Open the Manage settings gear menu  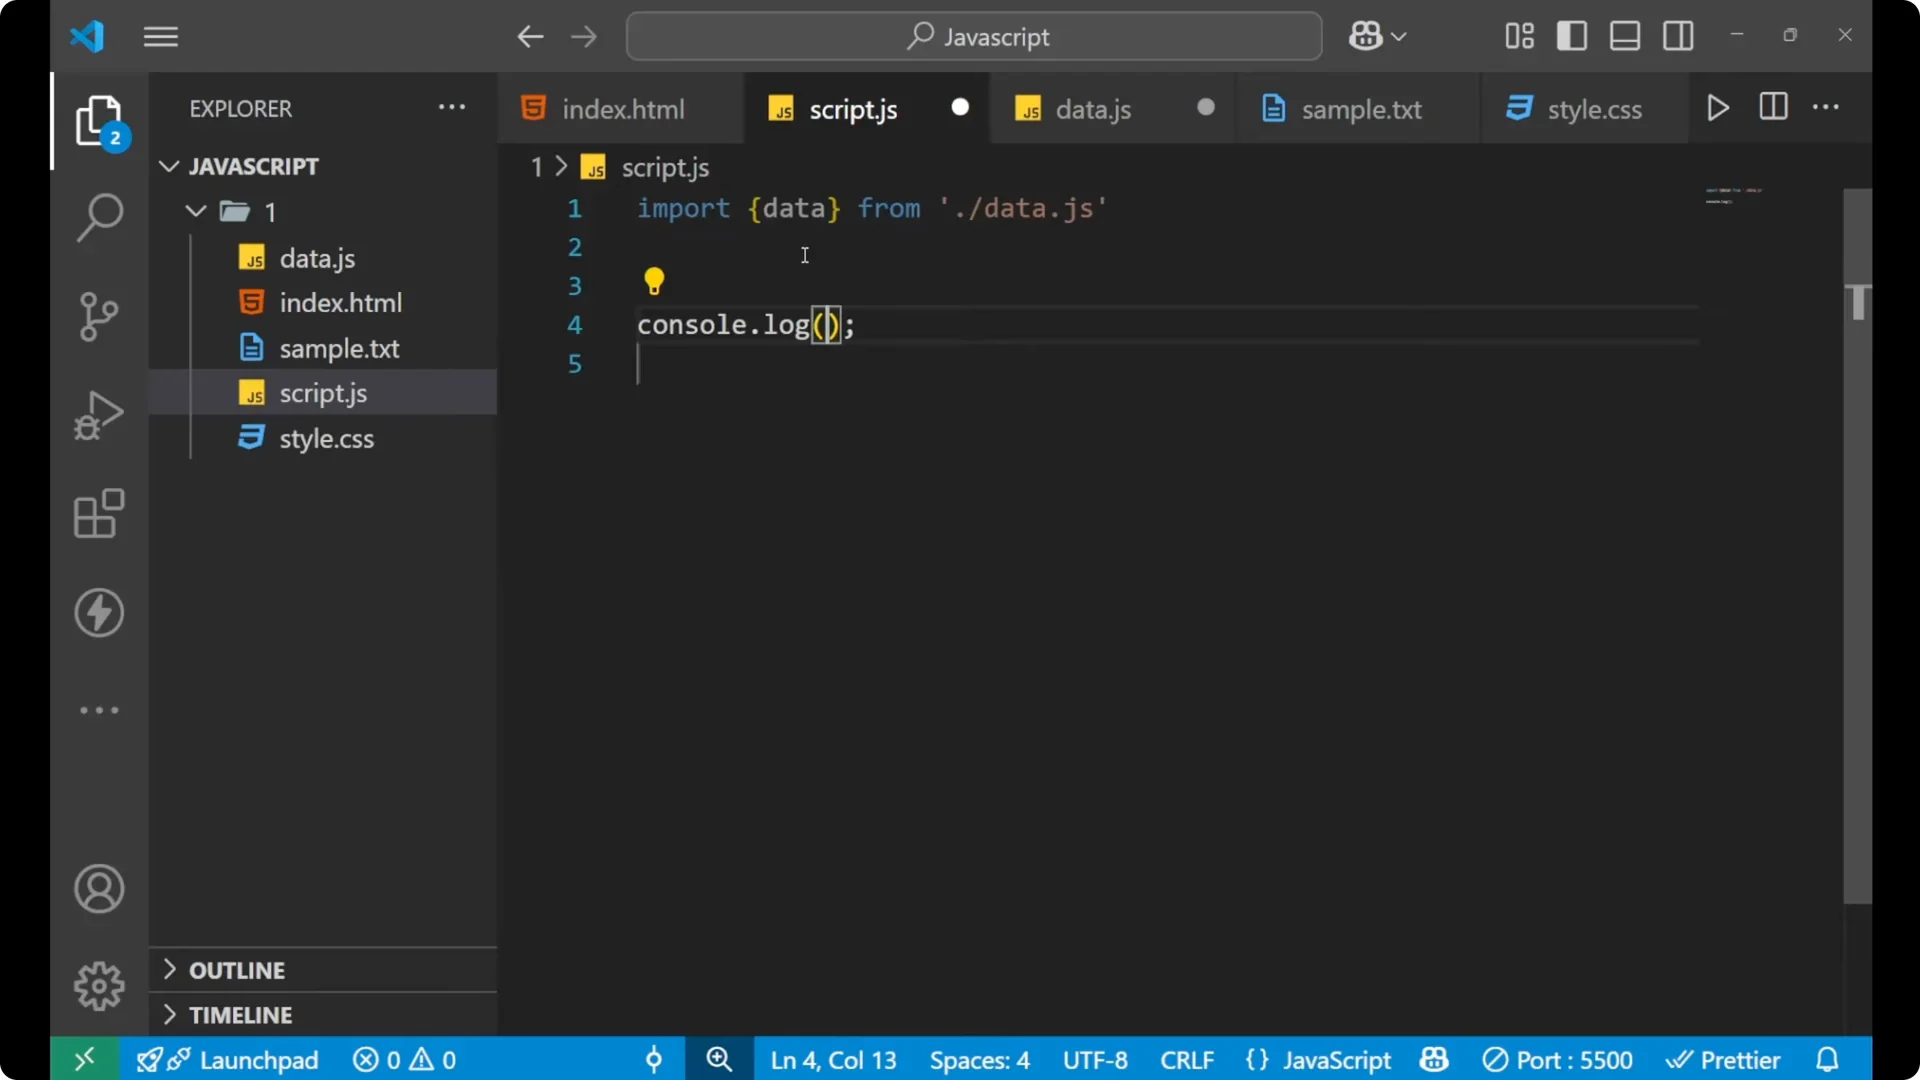[98, 985]
